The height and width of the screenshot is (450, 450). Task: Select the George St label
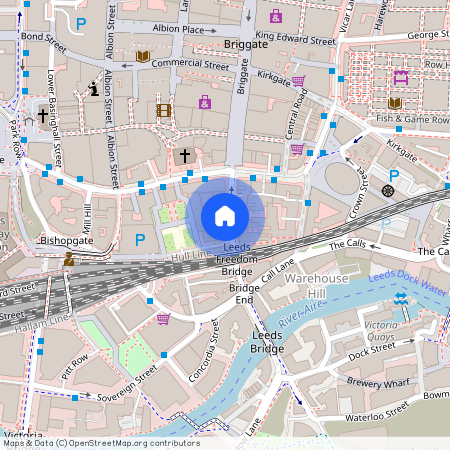(428, 34)
